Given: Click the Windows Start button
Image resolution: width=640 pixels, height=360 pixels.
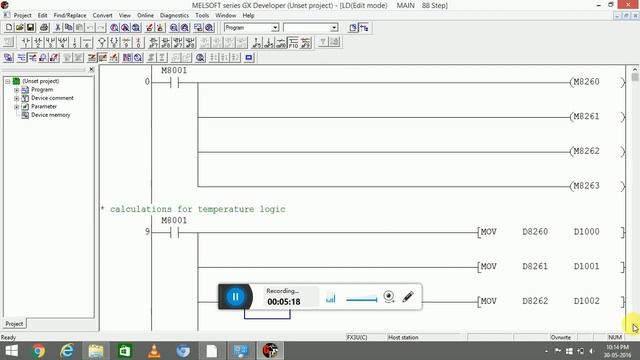Looking at the screenshot, I should tap(11, 351).
